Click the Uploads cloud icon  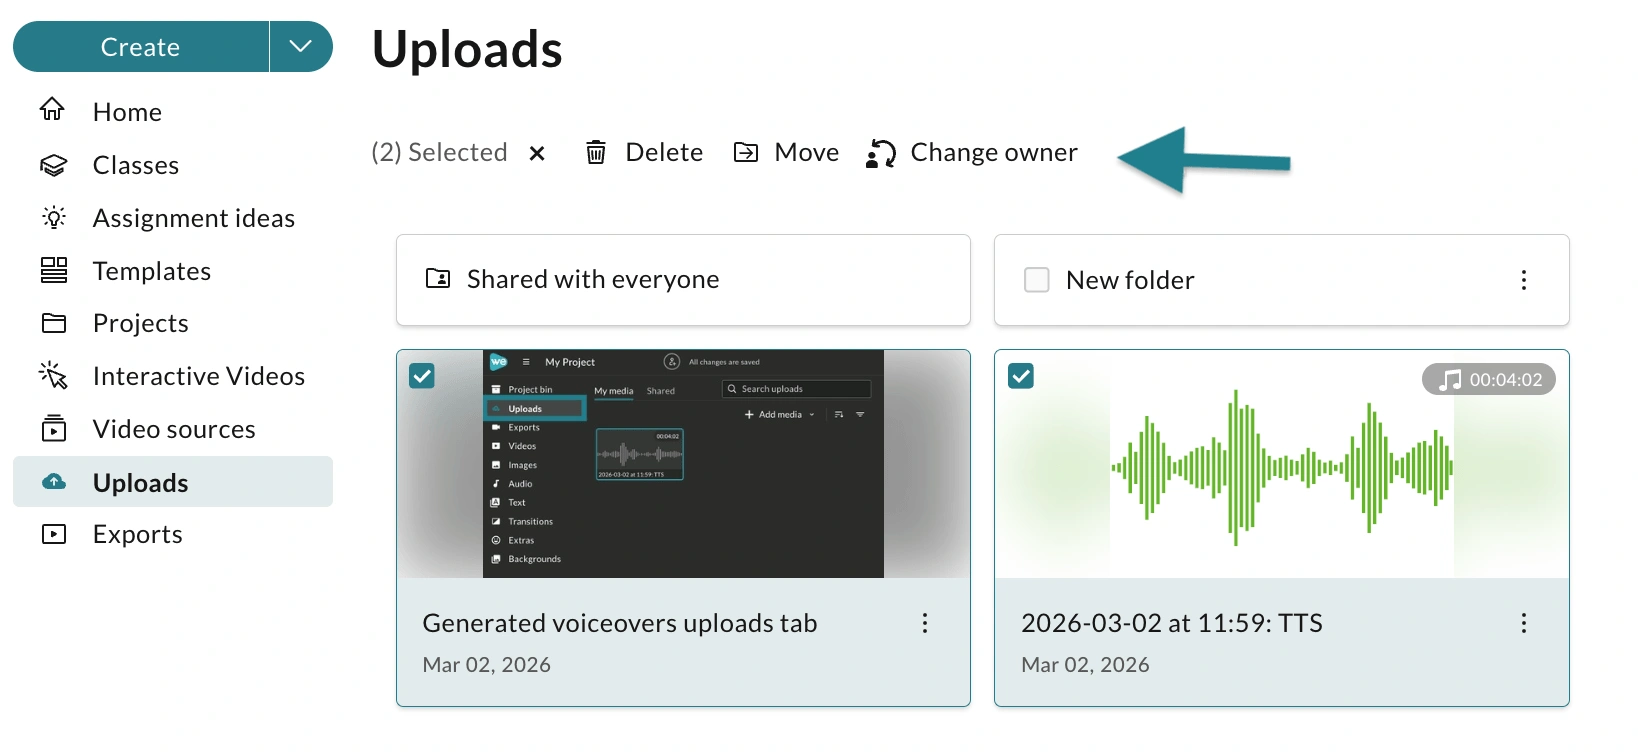54,482
